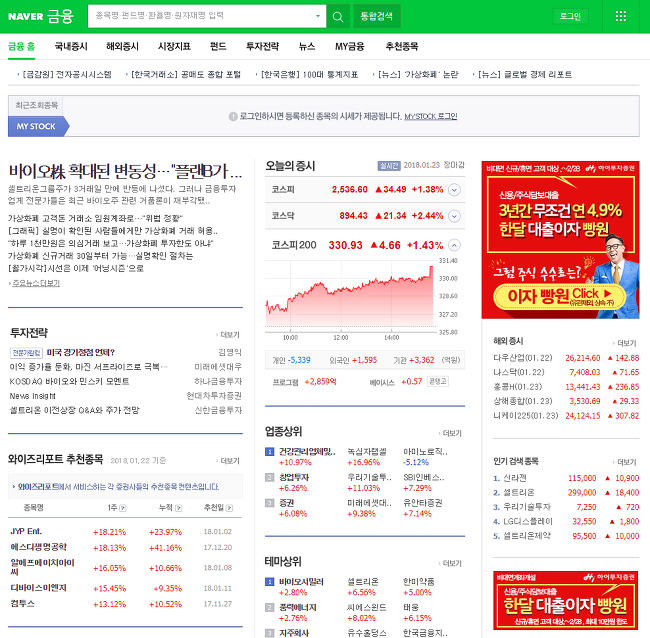Open 셀트리온제약 in popular searches

click(x=526, y=536)
